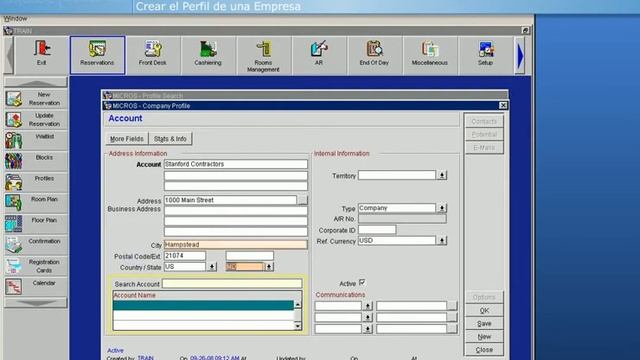The width and height of the screenshot is (640, 360).
Task: Click the Close button in profile
Action: pos(484,349)
